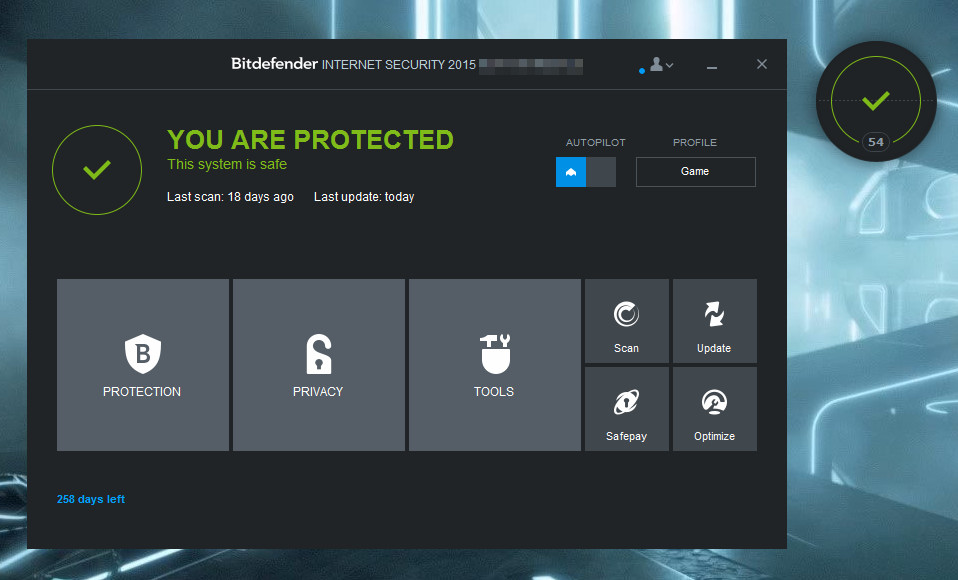Click the AUTOPILOT label

point(596,142)
